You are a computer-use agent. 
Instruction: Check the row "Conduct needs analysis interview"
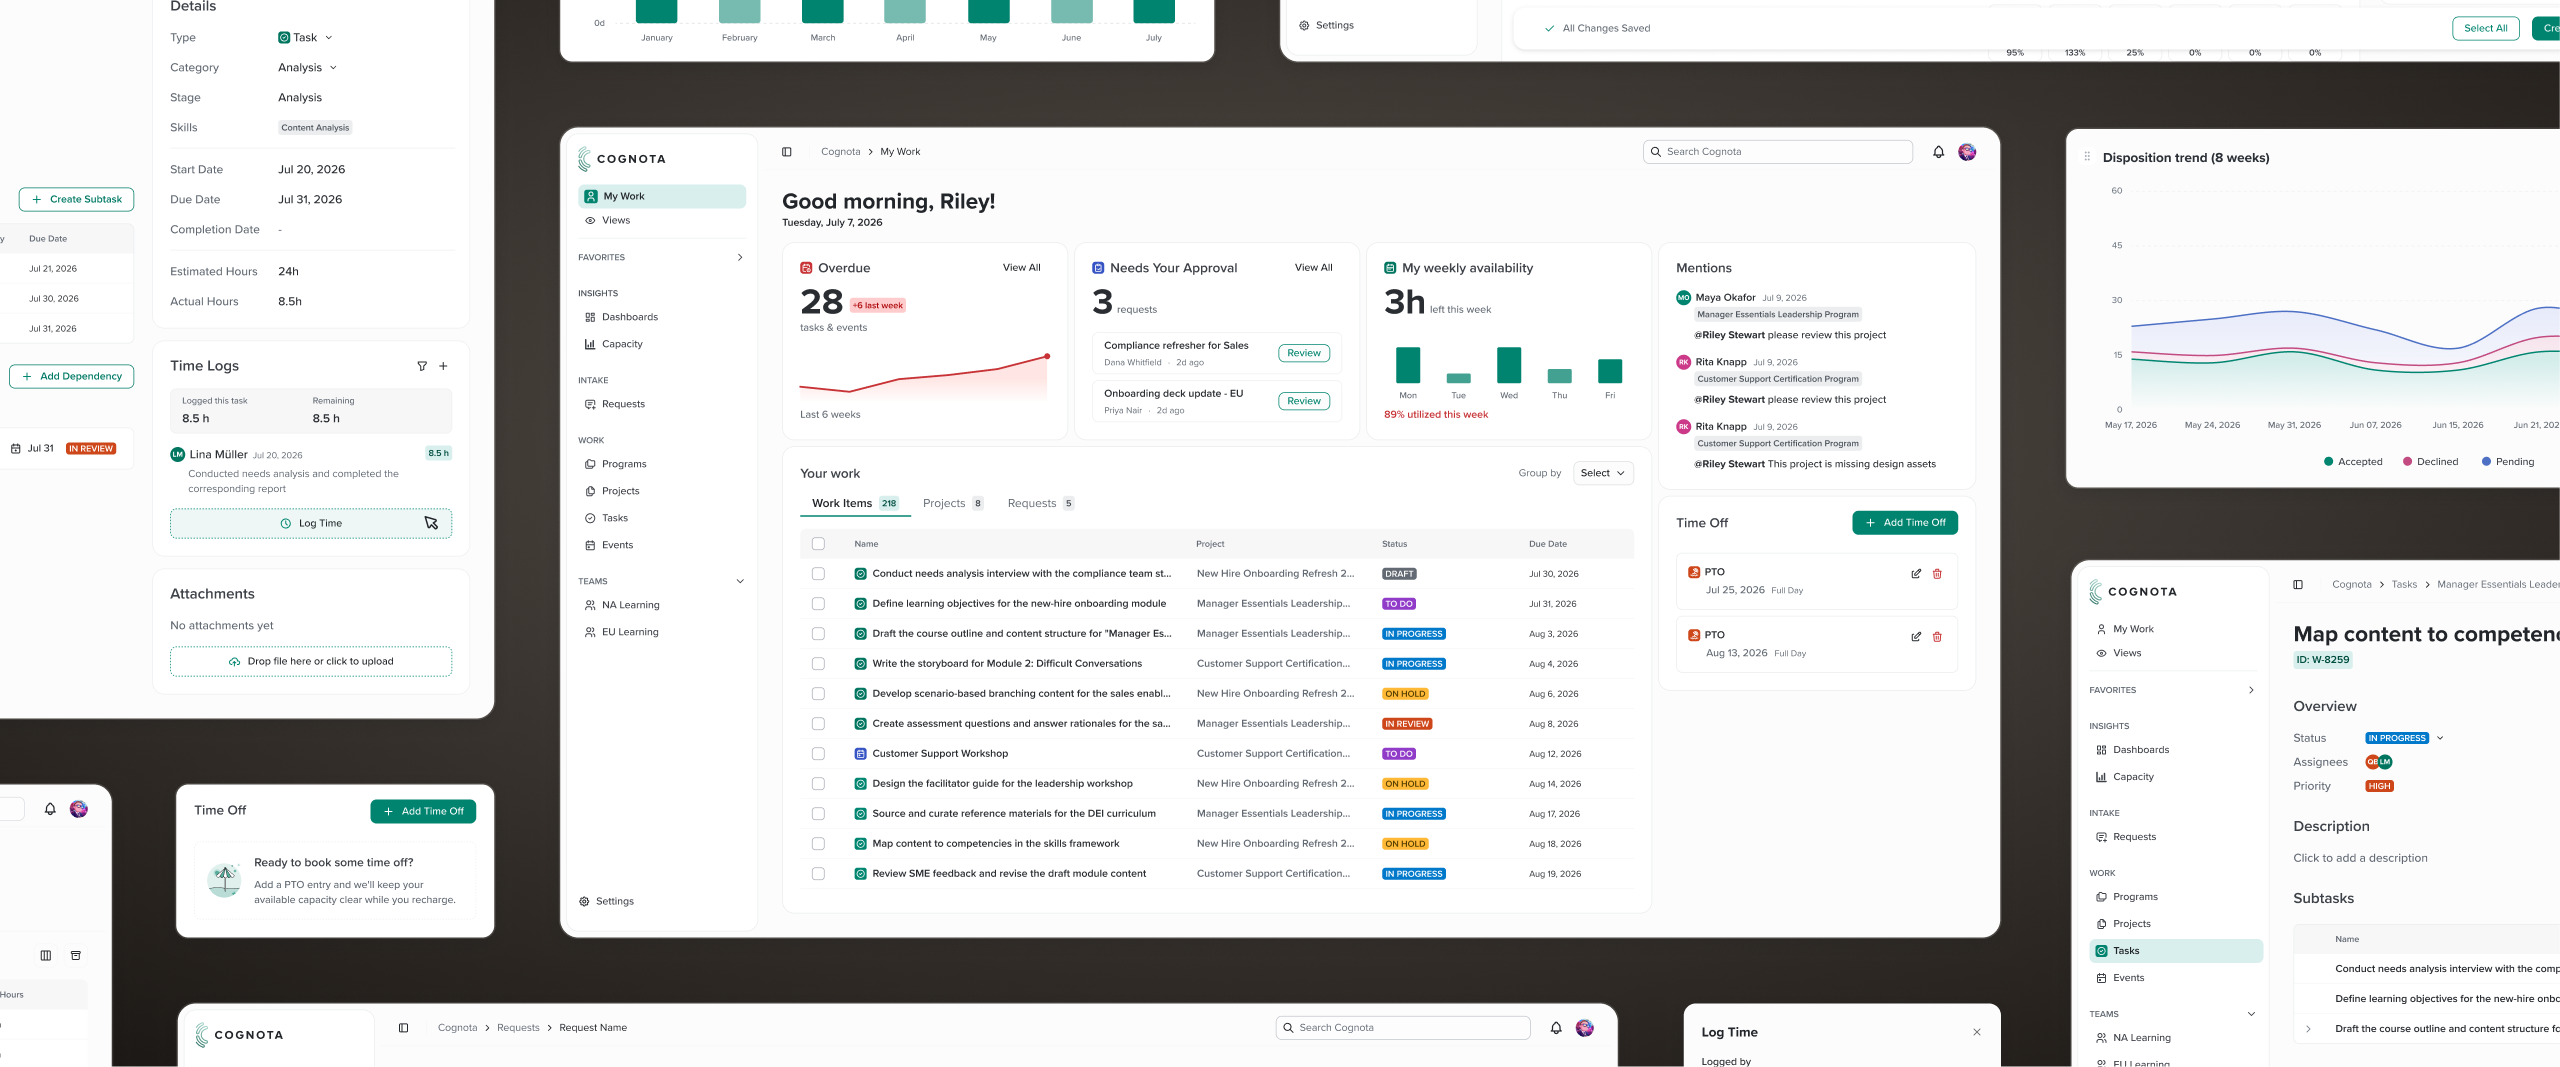(818, 574)
